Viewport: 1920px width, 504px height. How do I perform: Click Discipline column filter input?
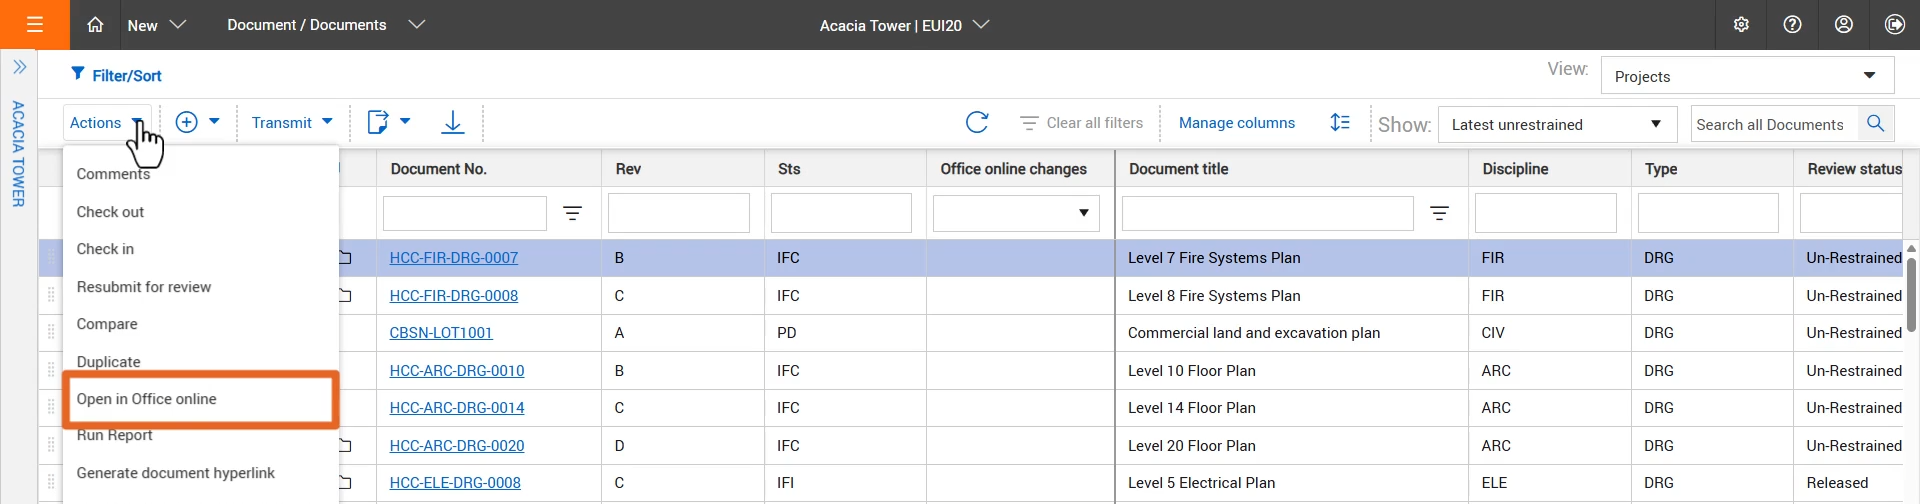[x=1546, y=213]
